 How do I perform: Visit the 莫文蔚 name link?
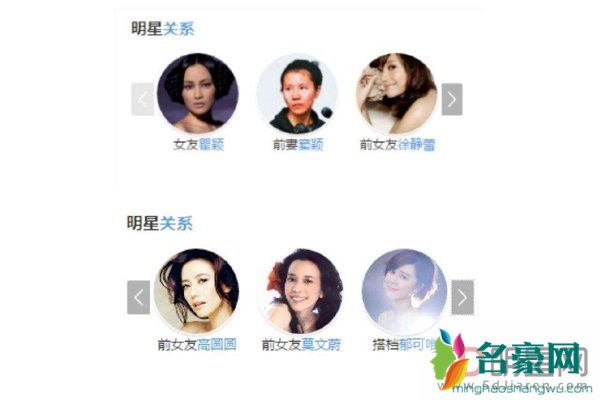(x=321, y=344)
